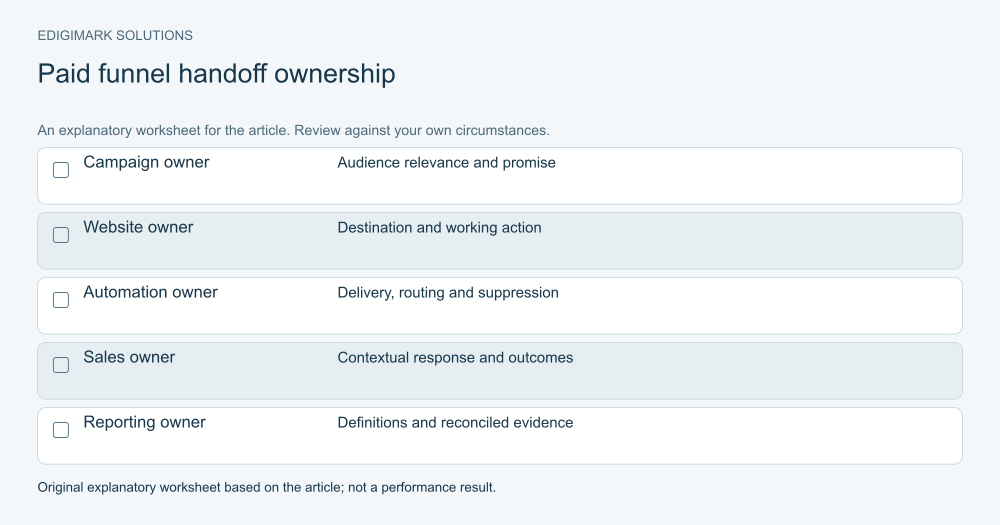Click the 'EDIGIMARK SOLUTIONS' header text

[x=115, y=36]
